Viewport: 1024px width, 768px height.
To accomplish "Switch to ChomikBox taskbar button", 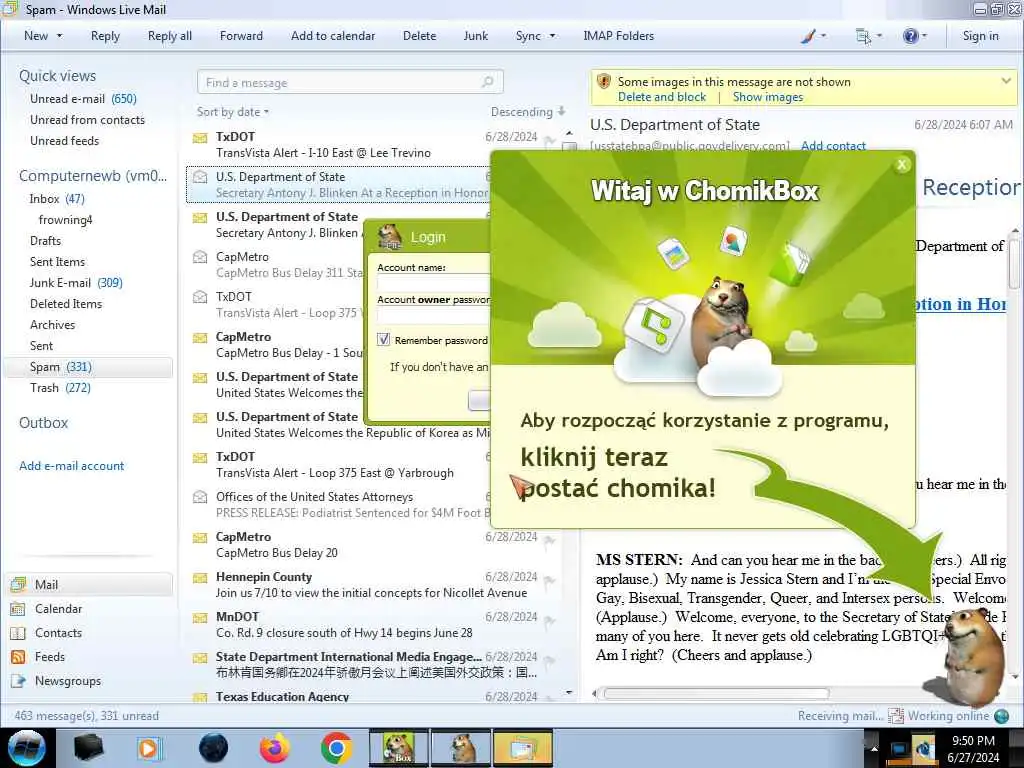I will pos(398,748).
